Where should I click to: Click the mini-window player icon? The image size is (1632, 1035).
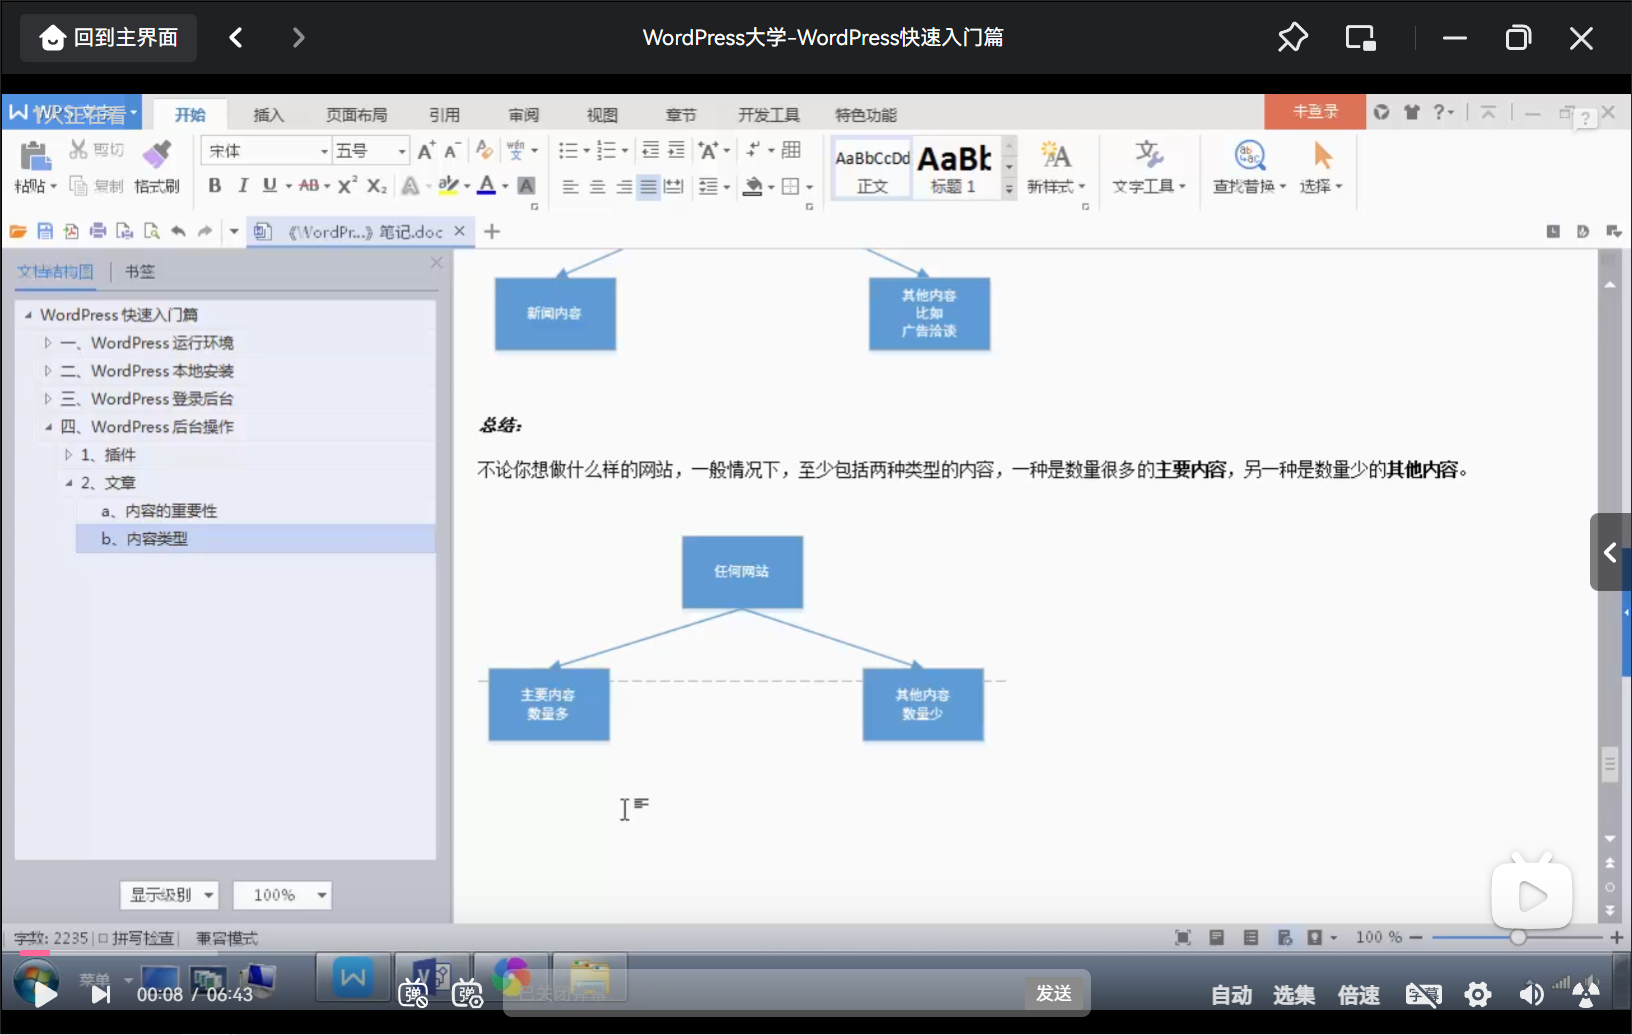click(x=1360, y=38)
